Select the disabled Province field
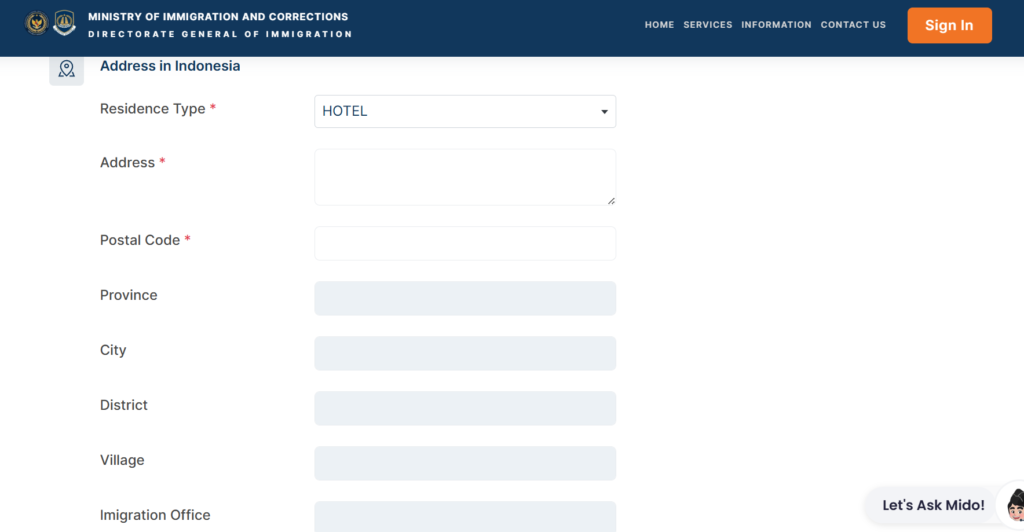The width and height of the screenshot is (1024, 532). [465, 298]
